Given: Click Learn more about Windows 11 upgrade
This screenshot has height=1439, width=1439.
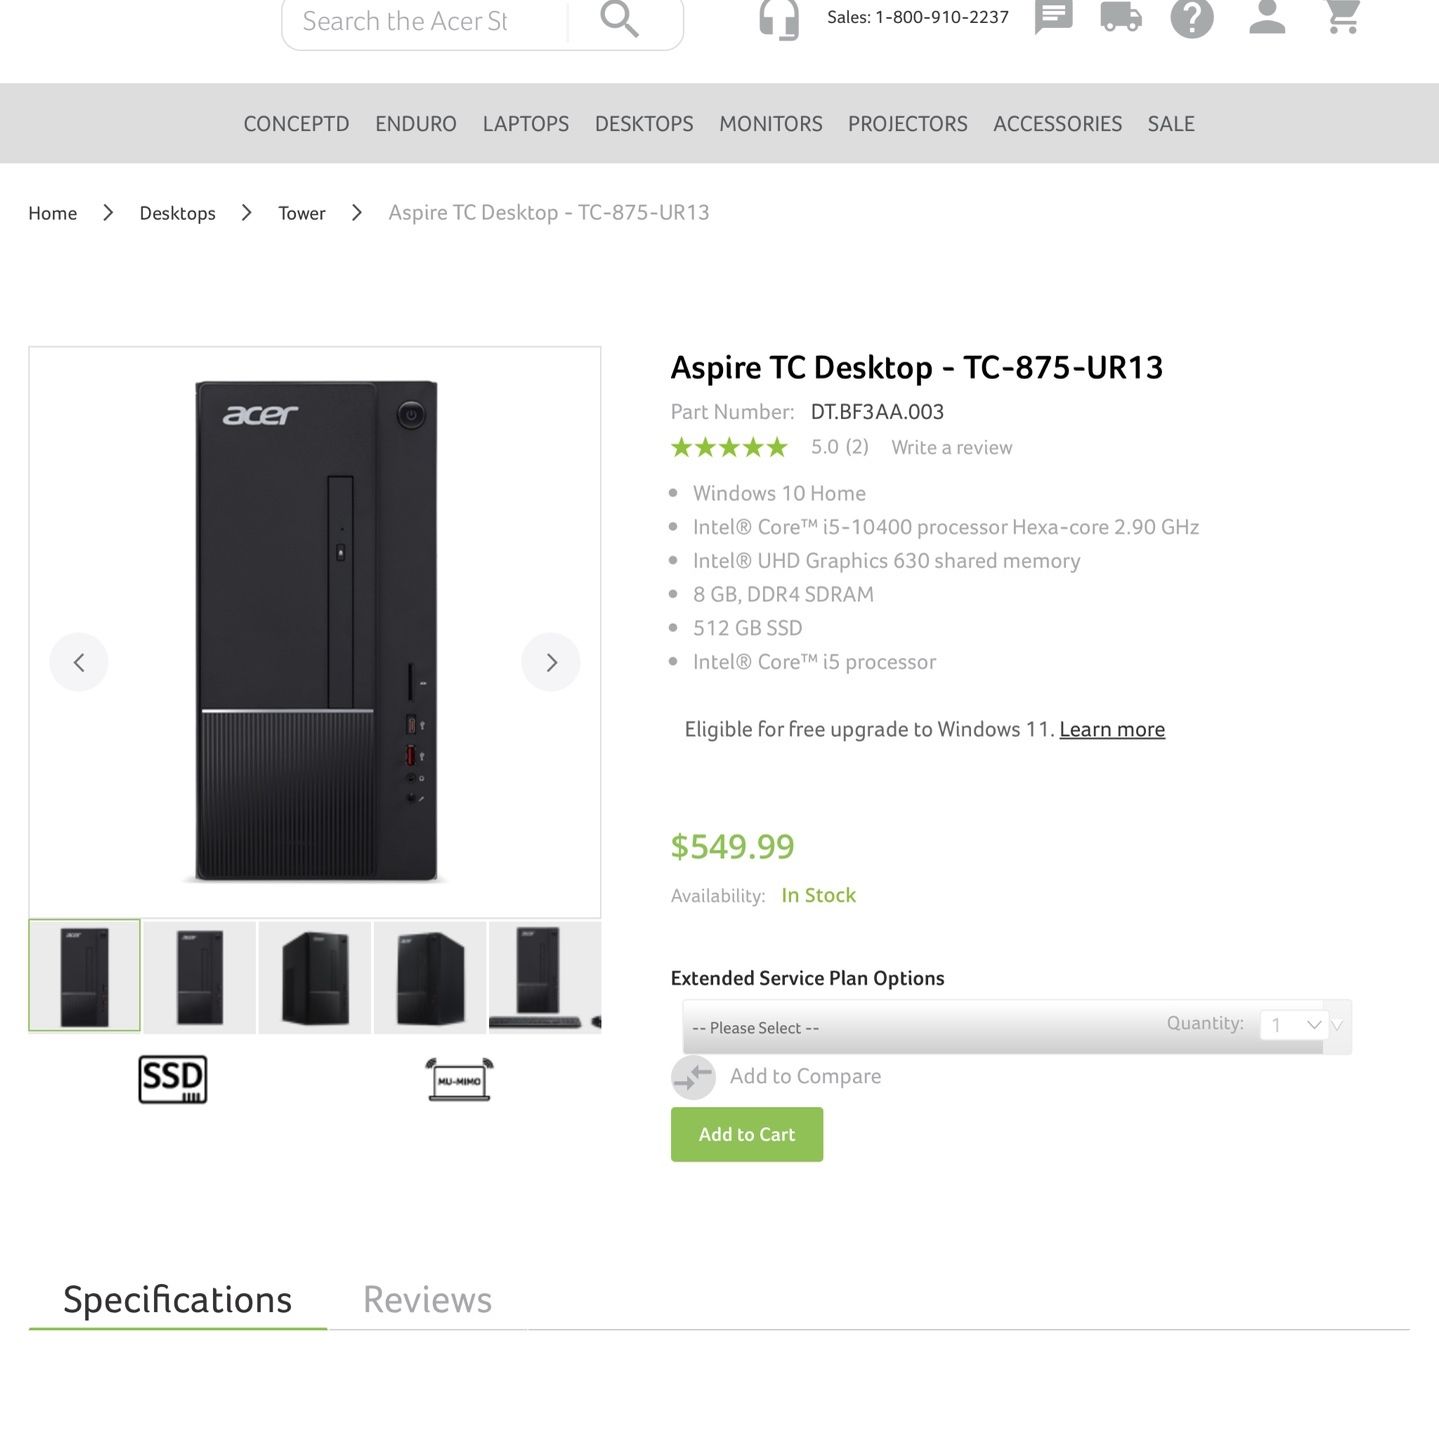Looking at the screenshot, I should 1112,729.
